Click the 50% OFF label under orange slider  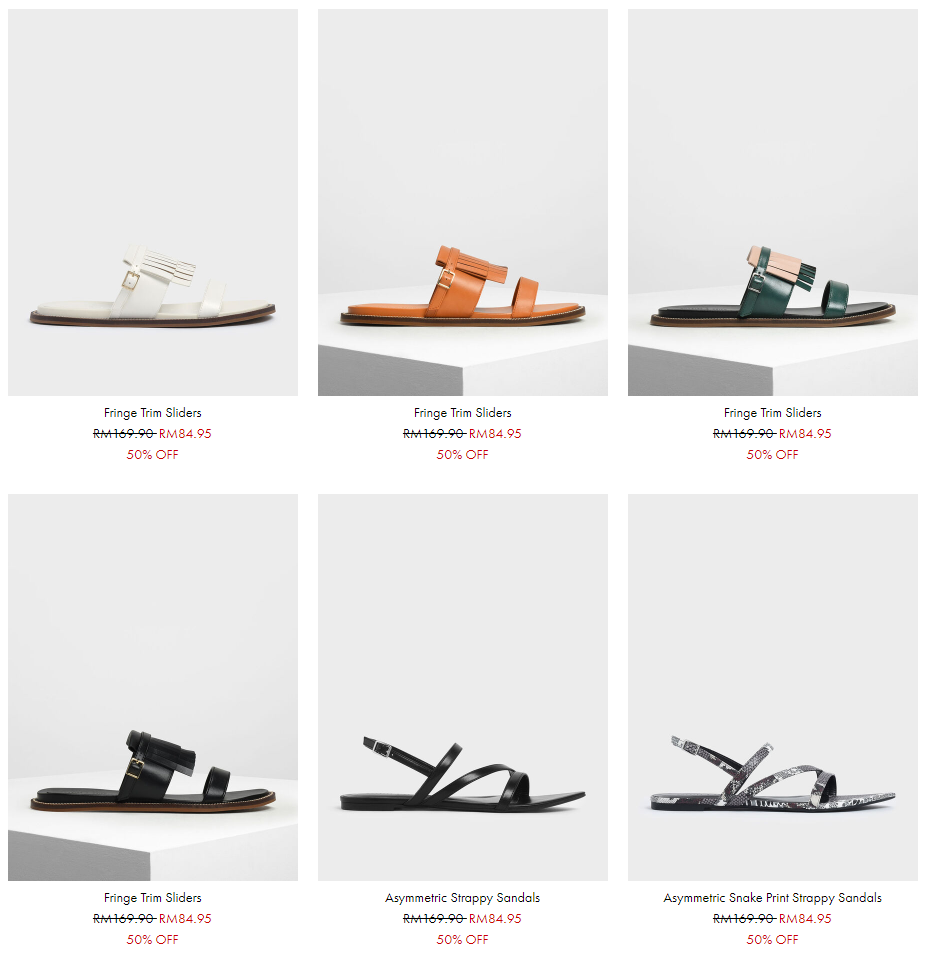463,454
